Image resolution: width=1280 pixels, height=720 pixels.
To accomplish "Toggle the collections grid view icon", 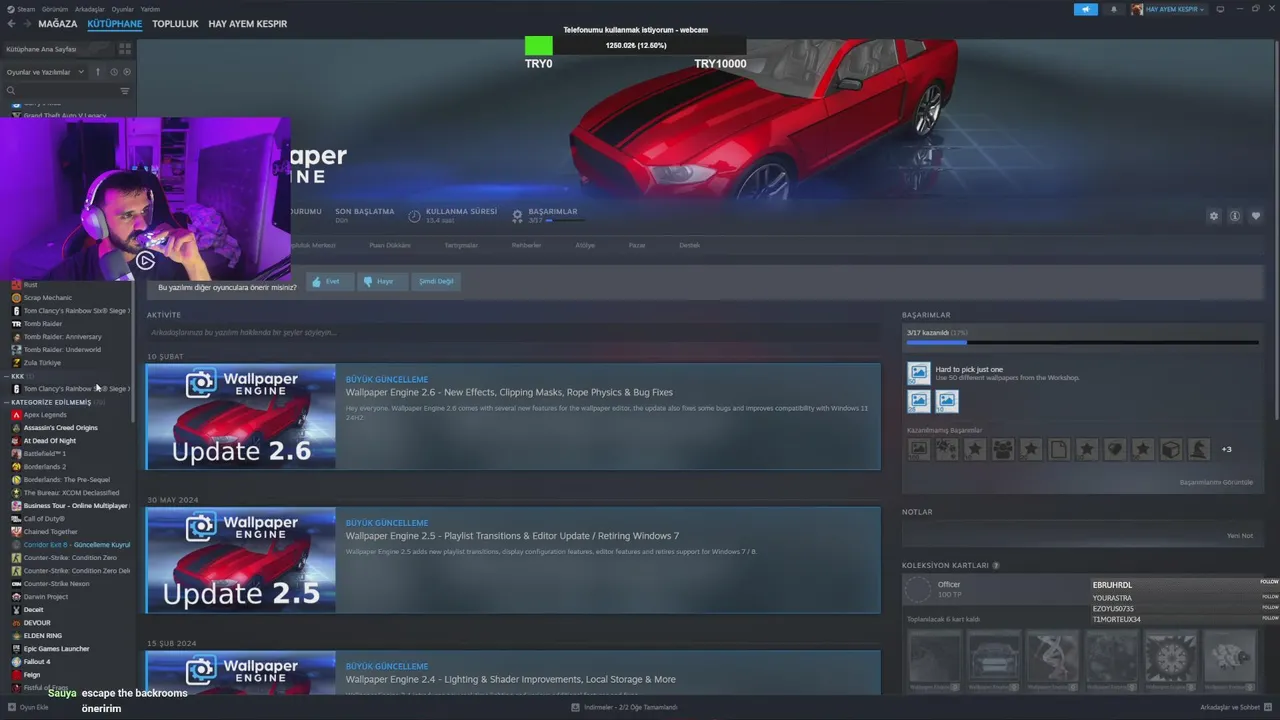I will 125,48.
